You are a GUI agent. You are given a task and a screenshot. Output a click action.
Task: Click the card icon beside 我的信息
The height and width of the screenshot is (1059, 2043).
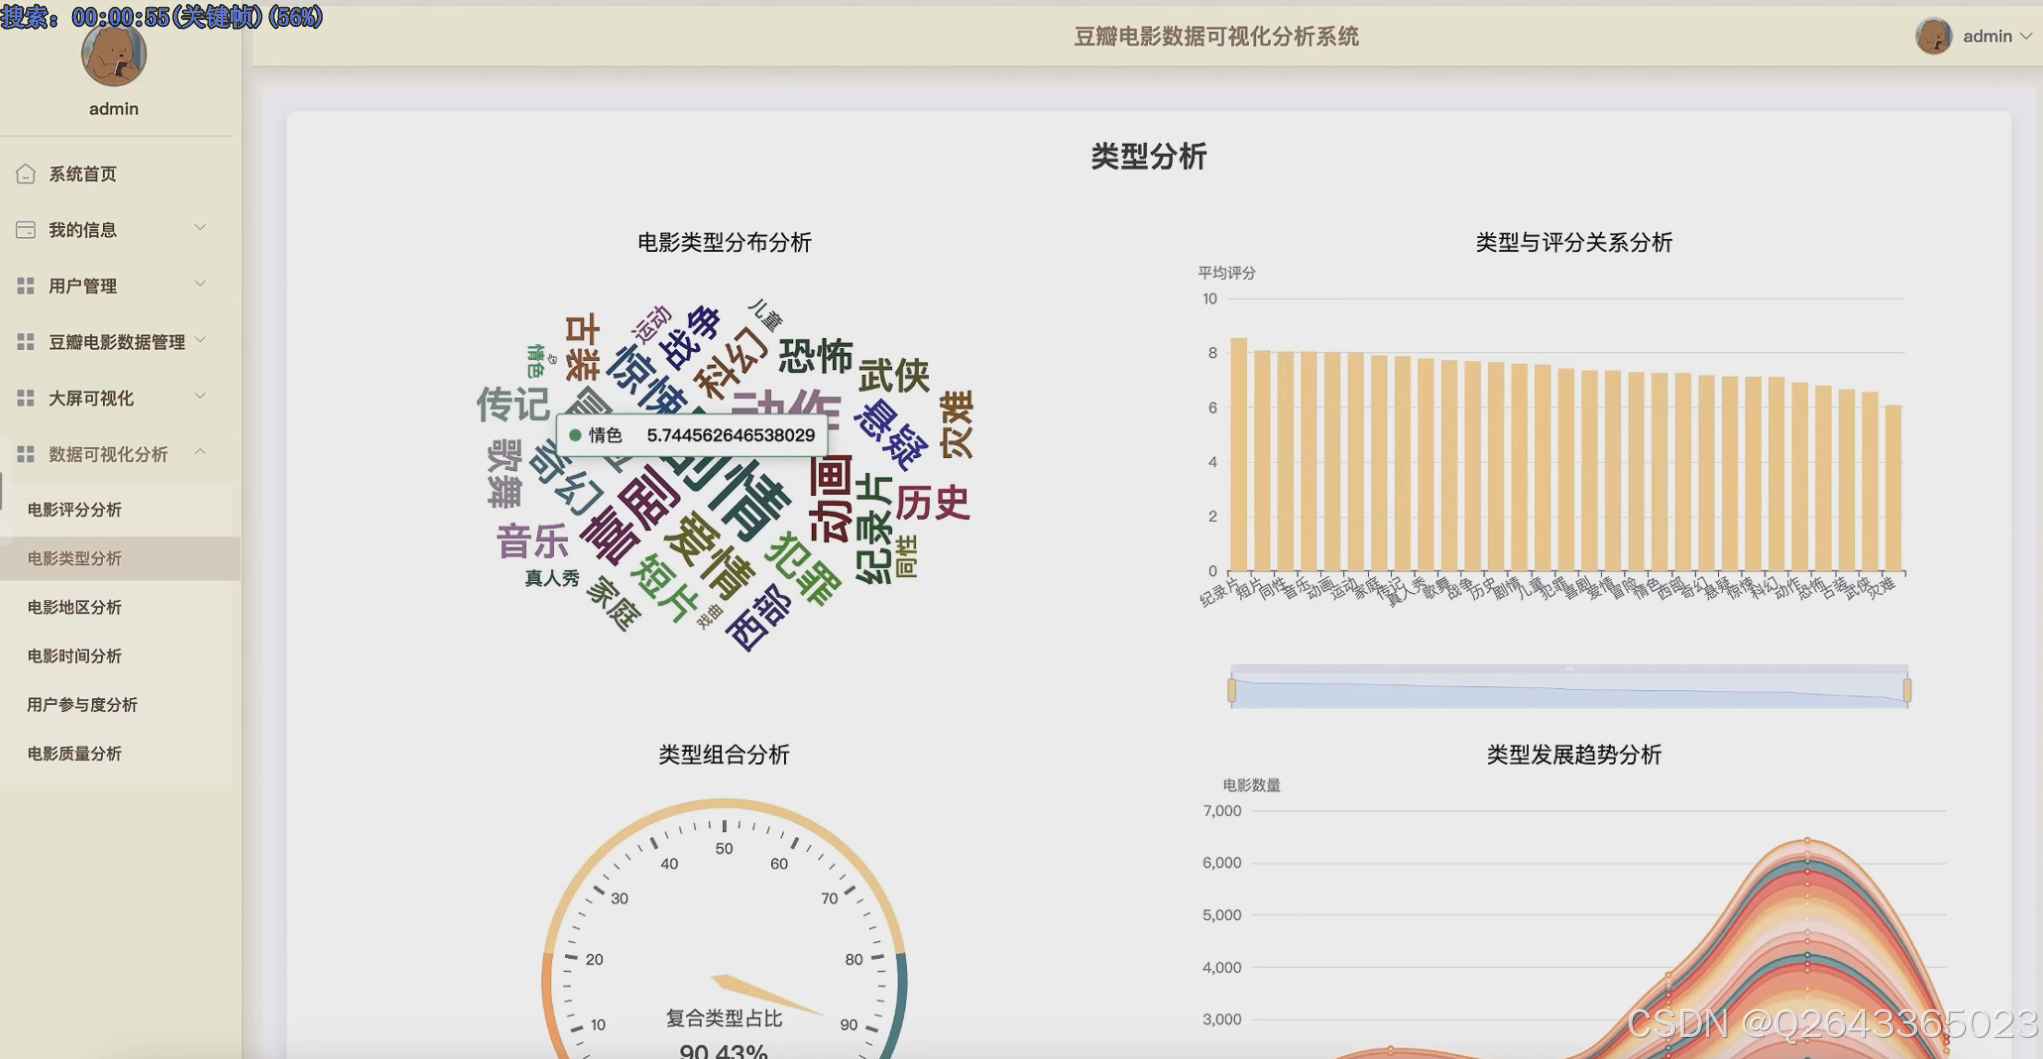pyautogui.click(x=26, y=230)
